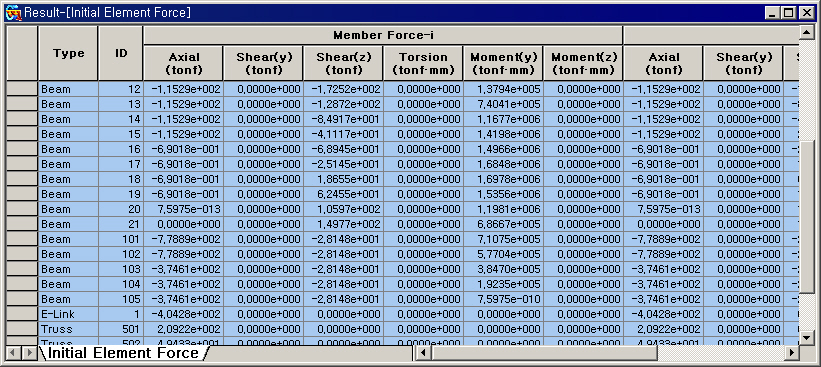Click the Member Force-i group header

[383, 36]
